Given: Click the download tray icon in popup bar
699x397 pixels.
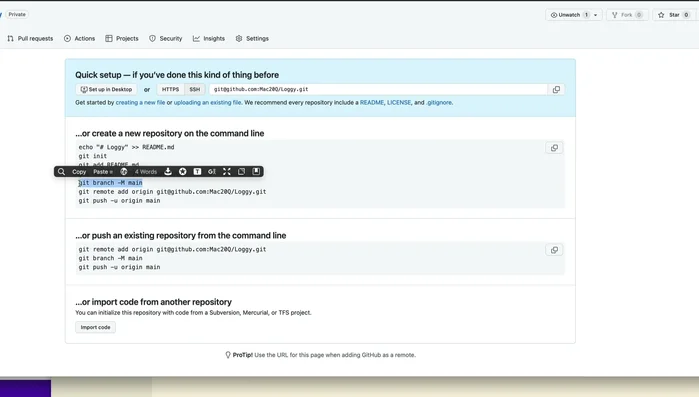Looking at the screenshot, I should click(x=168, y=172).
